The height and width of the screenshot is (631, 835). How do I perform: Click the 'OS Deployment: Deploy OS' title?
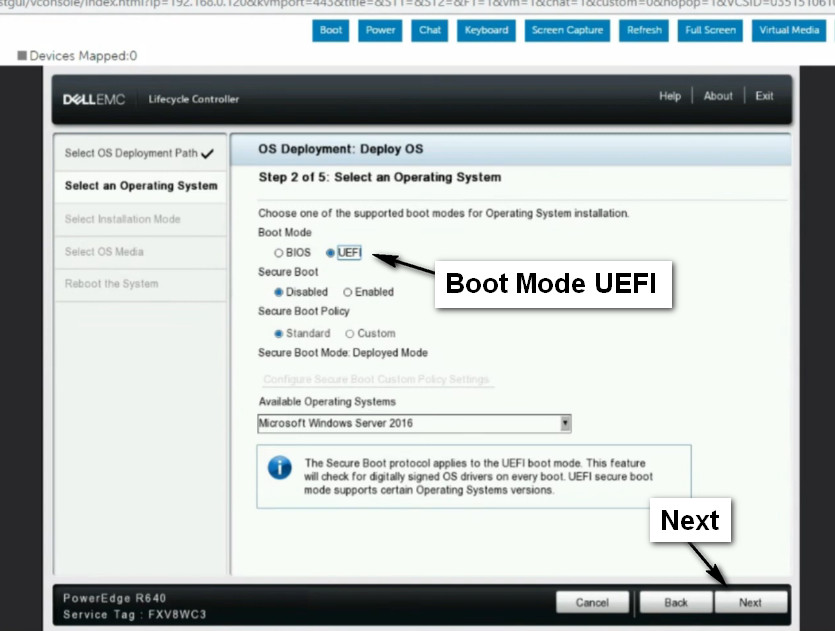pos(341,149)
